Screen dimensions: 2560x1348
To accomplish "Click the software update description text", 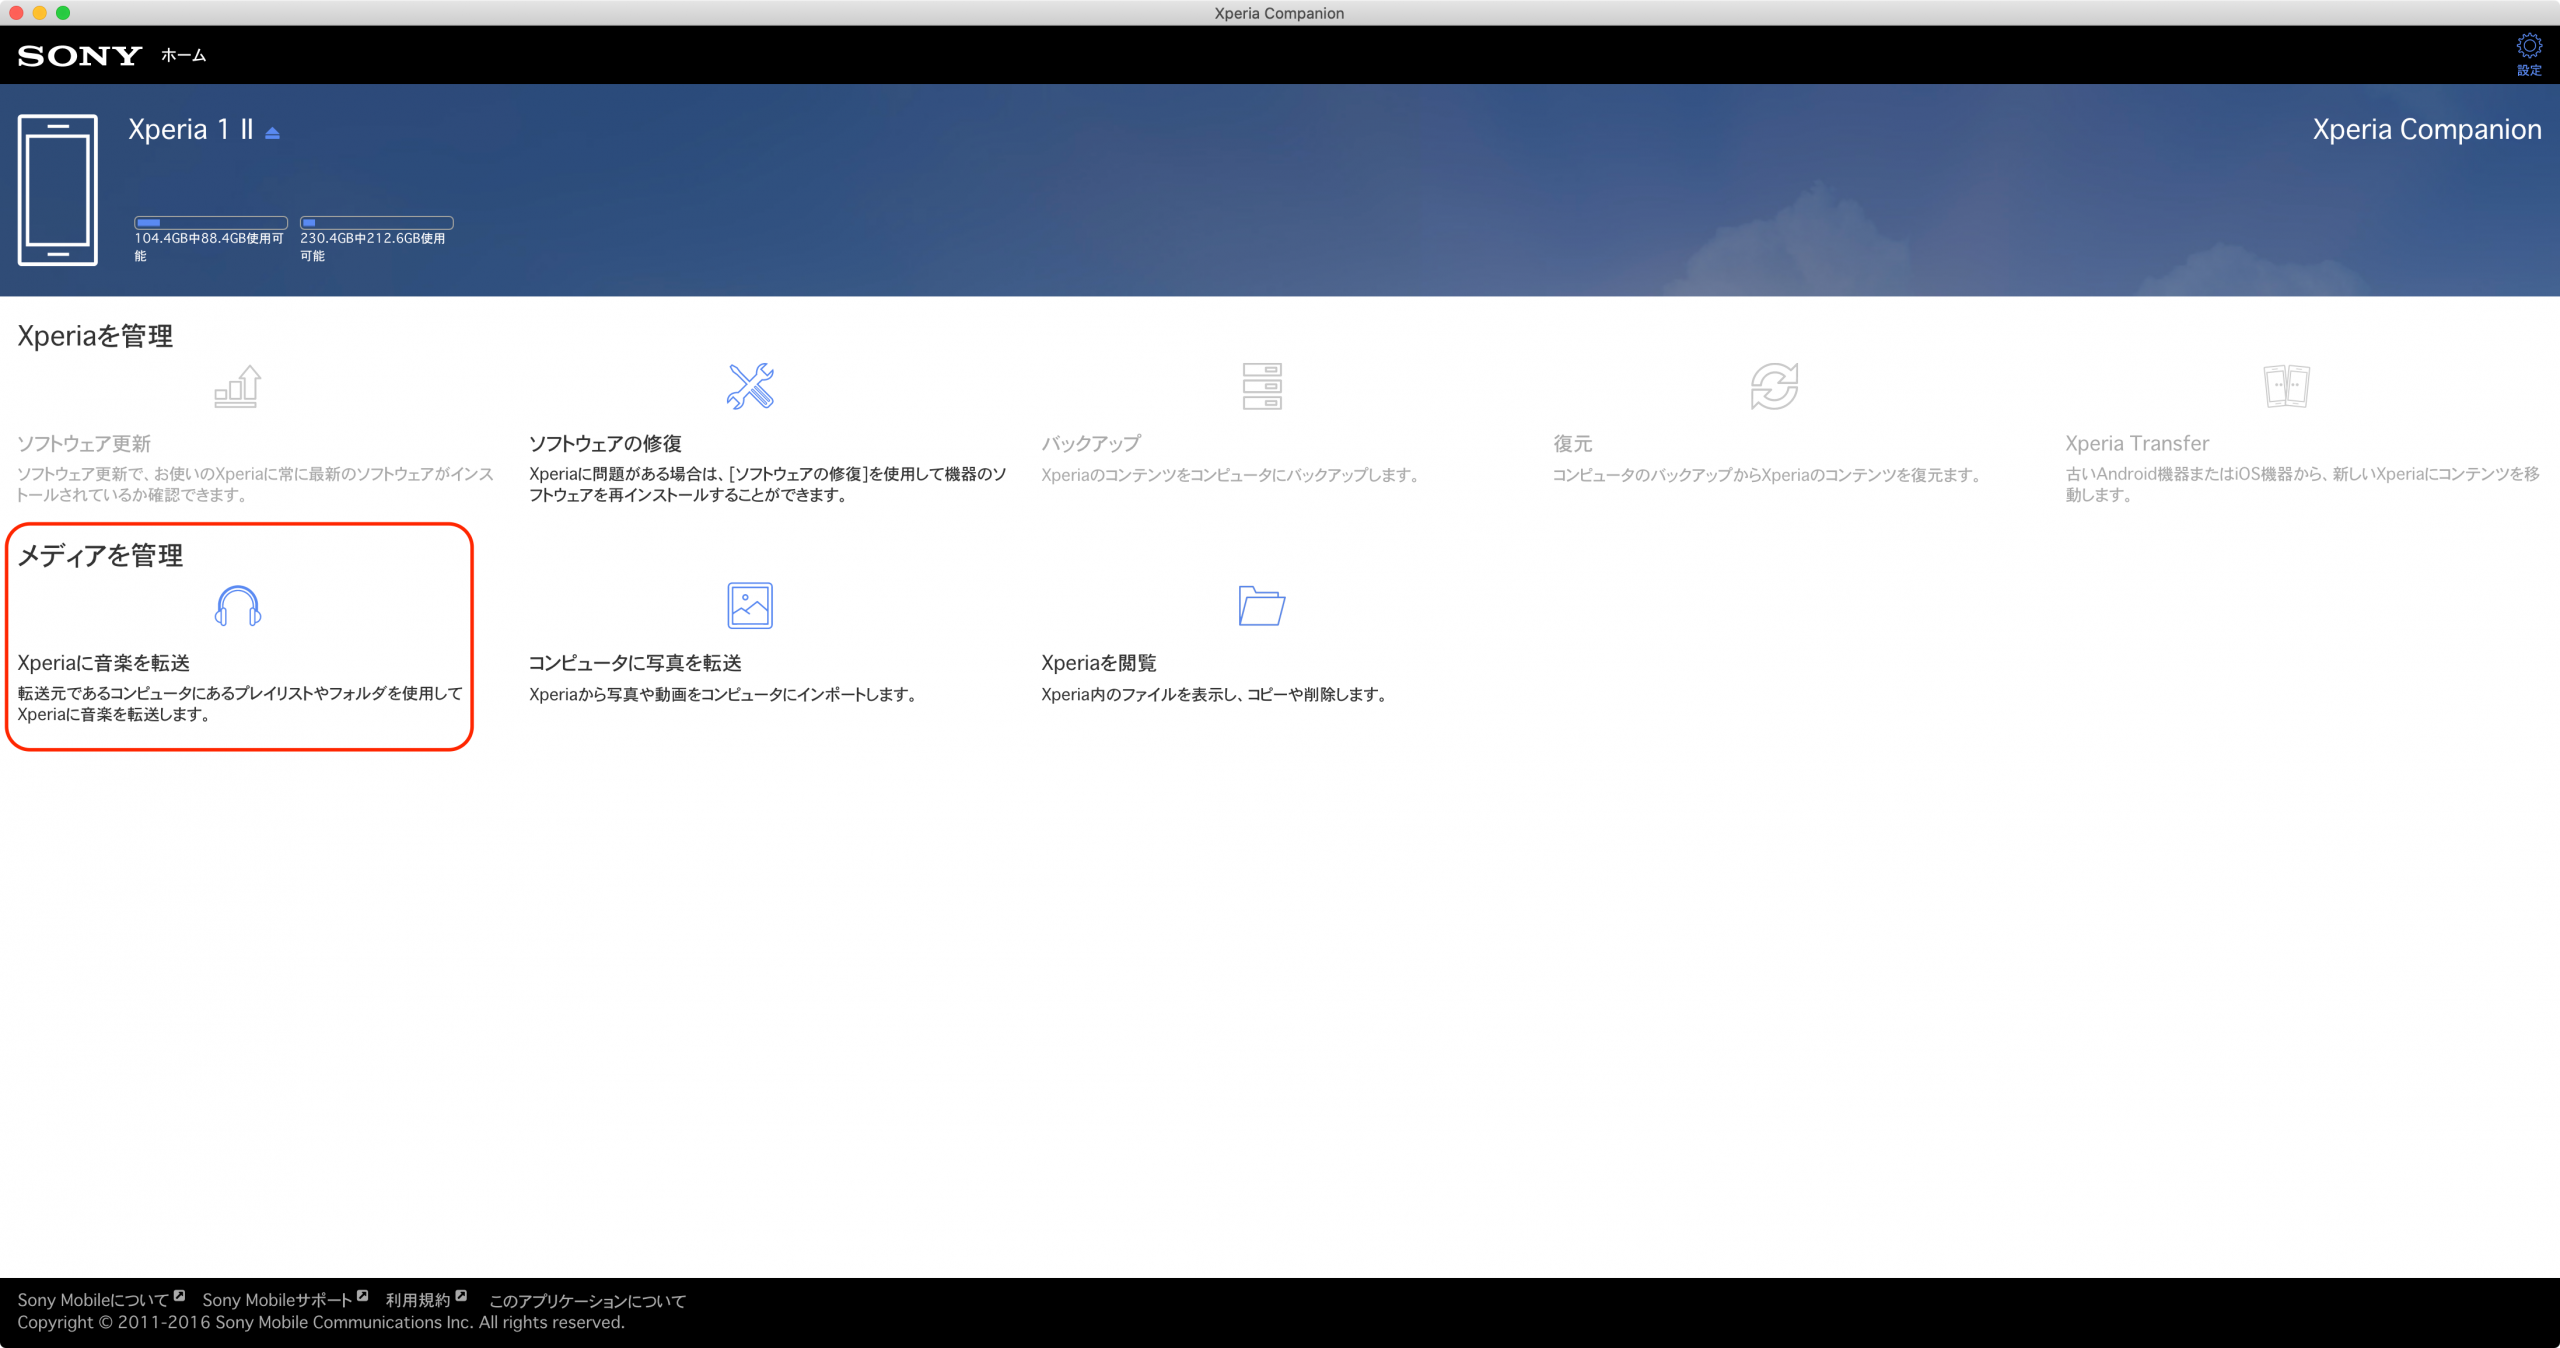I will [255, 484].
